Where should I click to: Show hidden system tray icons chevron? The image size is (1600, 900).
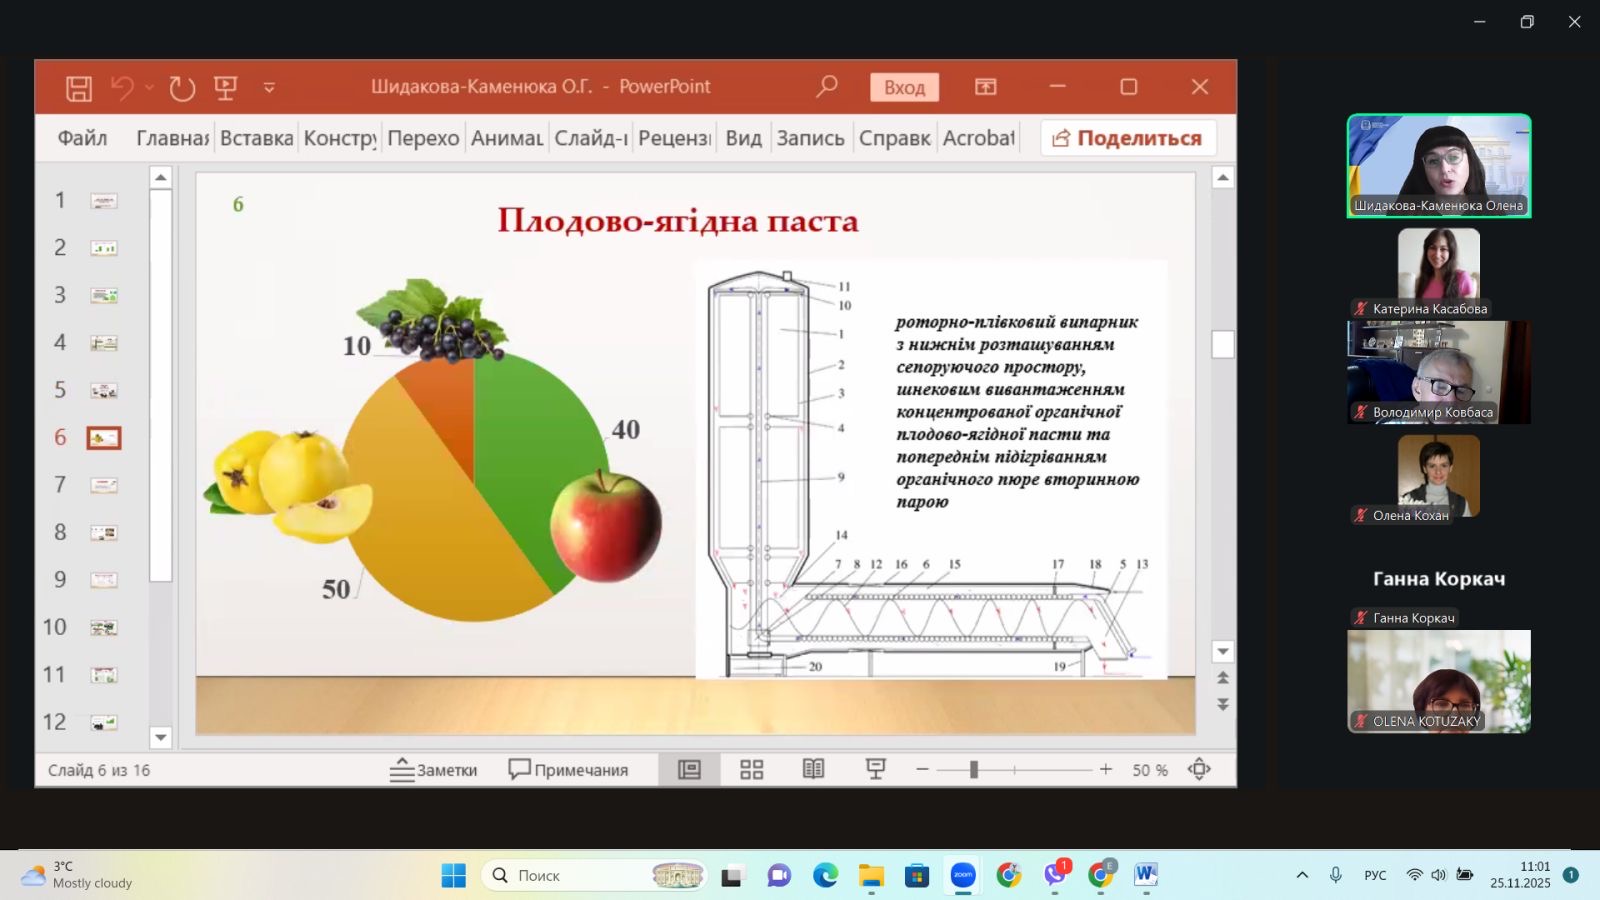(x=1302, y=875)
